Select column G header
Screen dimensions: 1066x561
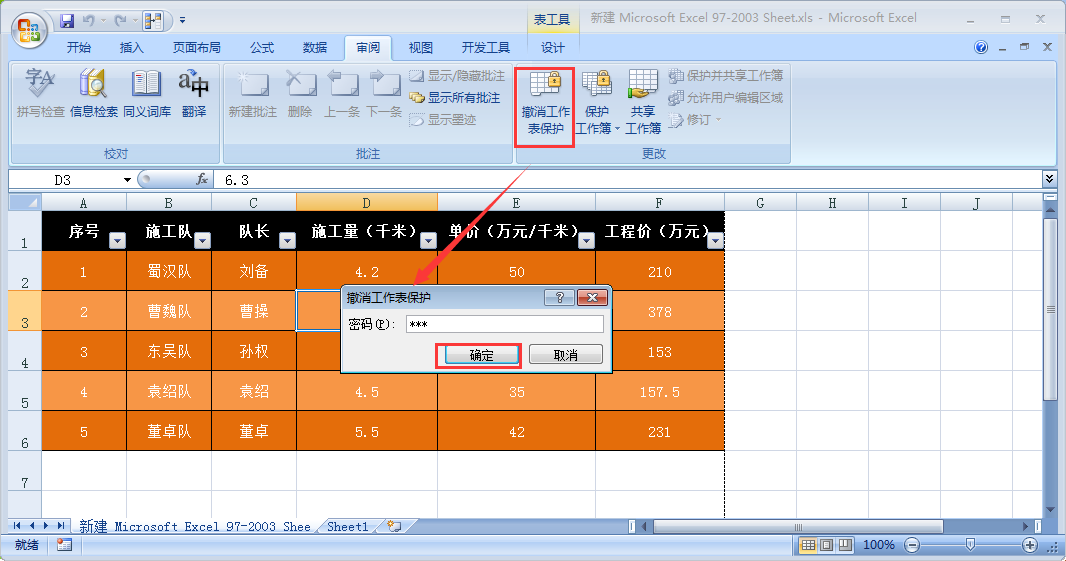(x=760, y=202)
